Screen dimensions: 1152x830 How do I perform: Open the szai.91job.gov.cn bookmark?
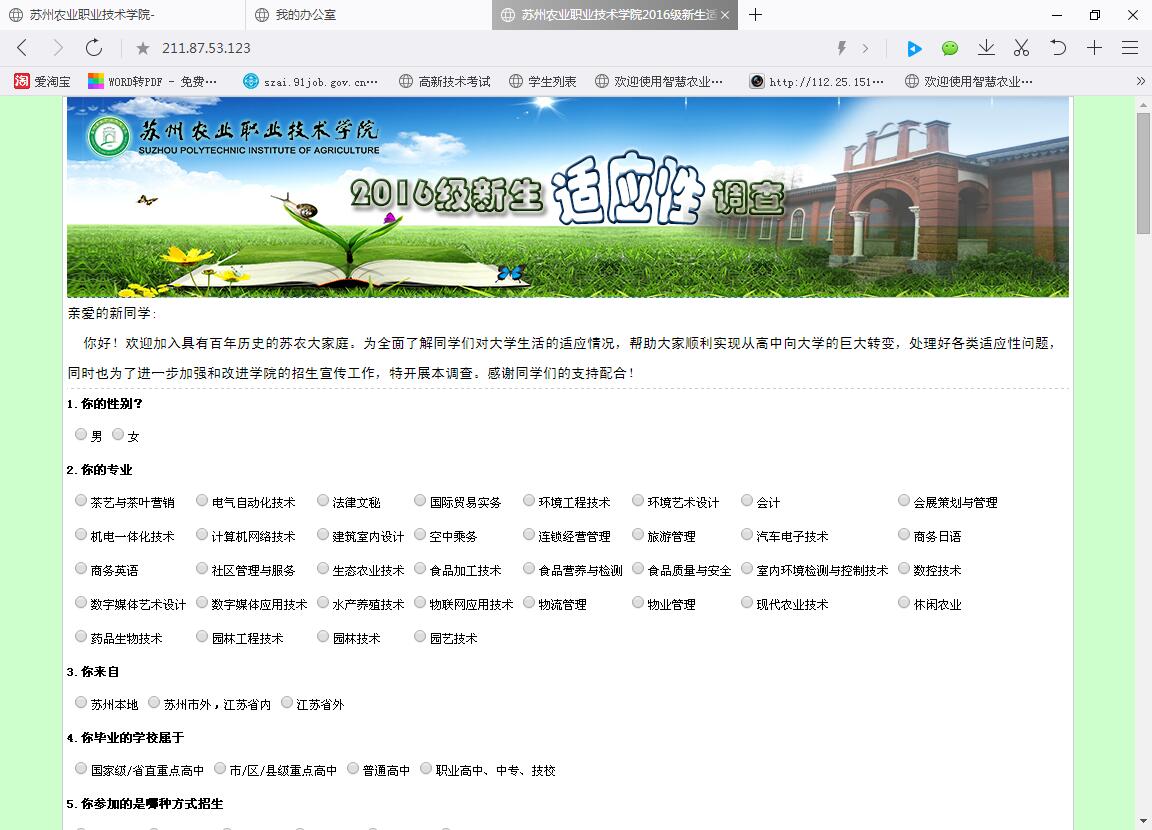[311, 82]
